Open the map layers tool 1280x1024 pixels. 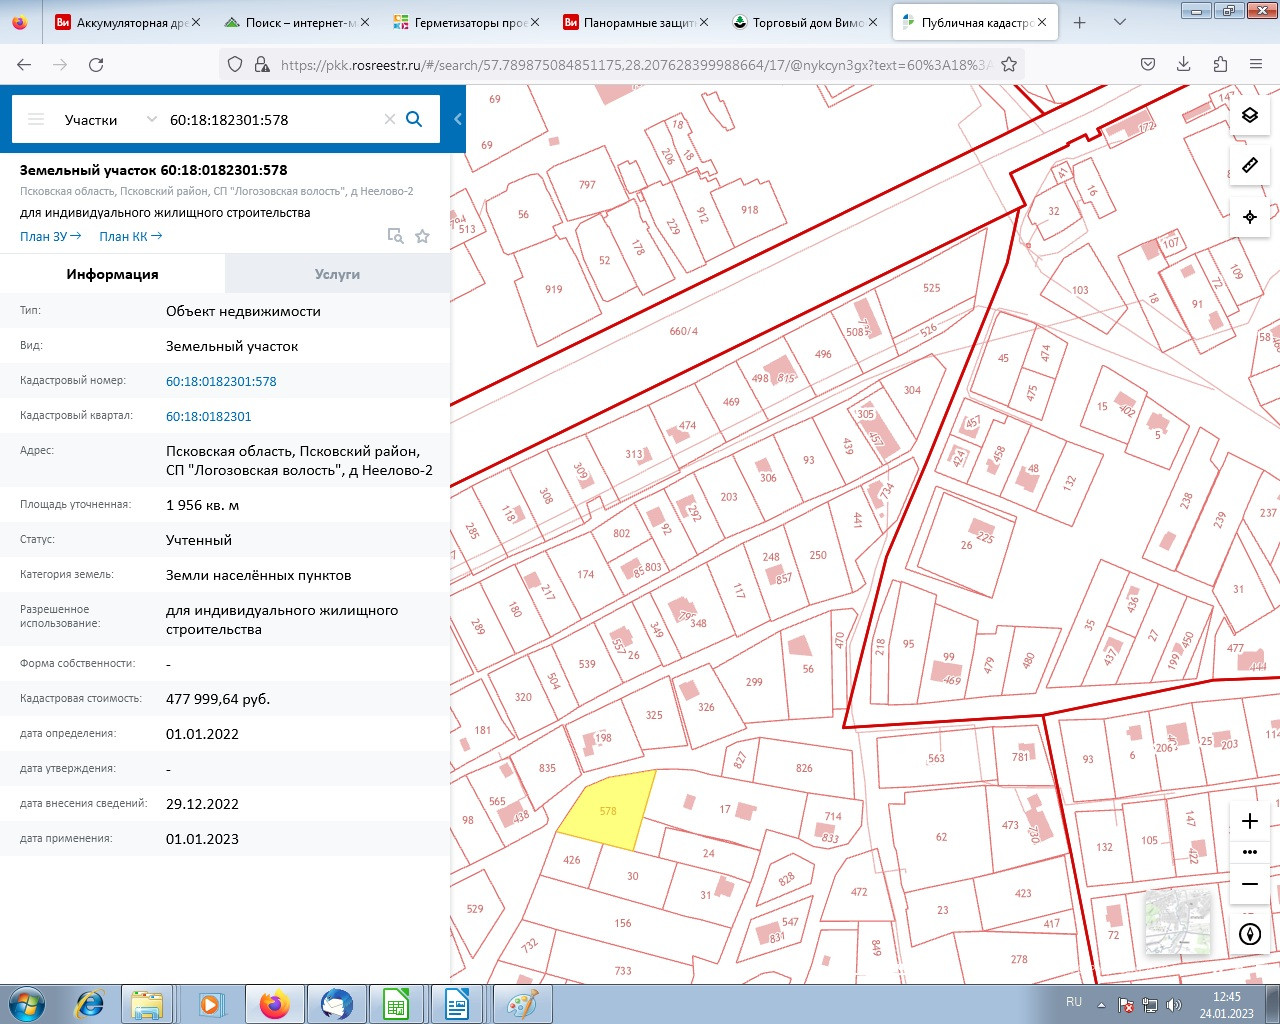click(1249, 115)
